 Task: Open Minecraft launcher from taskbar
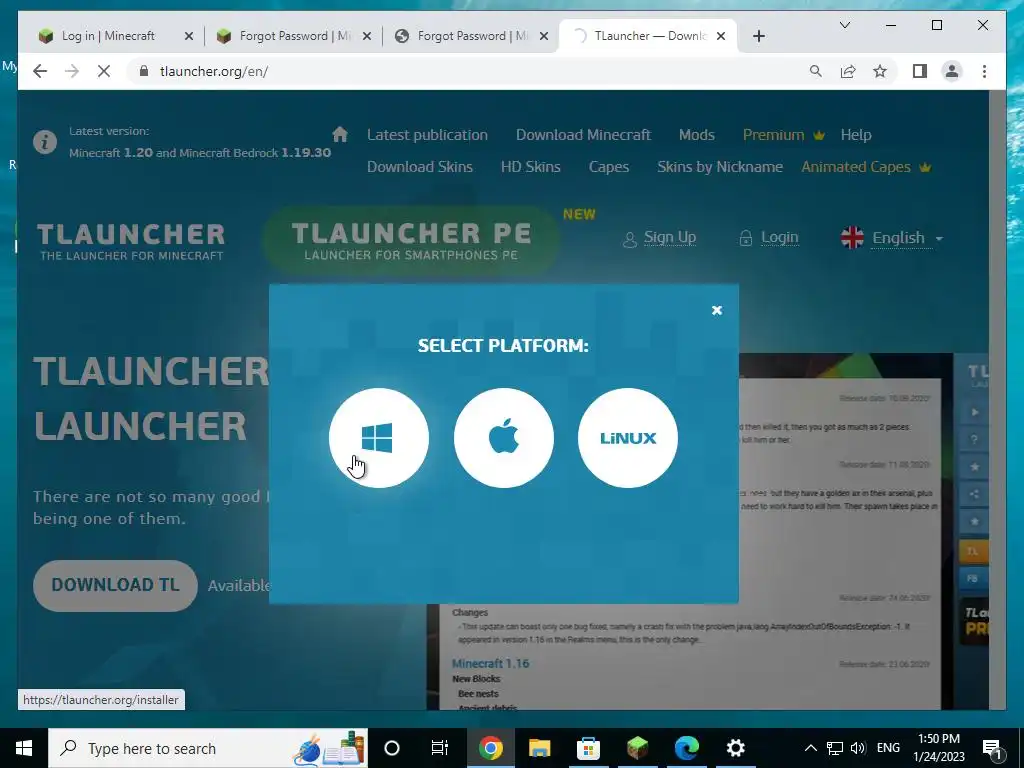[x=637, y=748]
